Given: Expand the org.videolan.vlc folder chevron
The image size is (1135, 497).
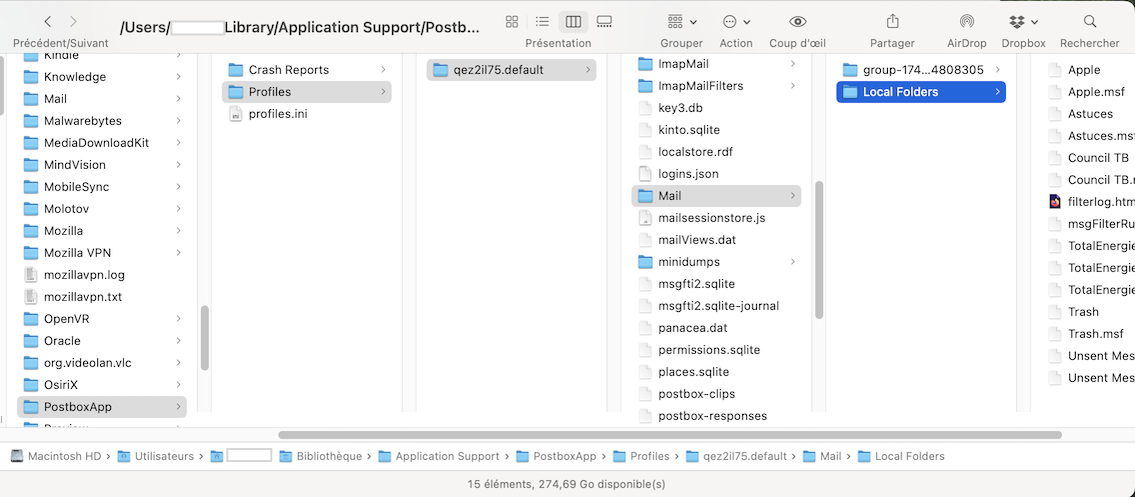Looking at the screenshot, I should pyautogui.click(x=178, y=362).
